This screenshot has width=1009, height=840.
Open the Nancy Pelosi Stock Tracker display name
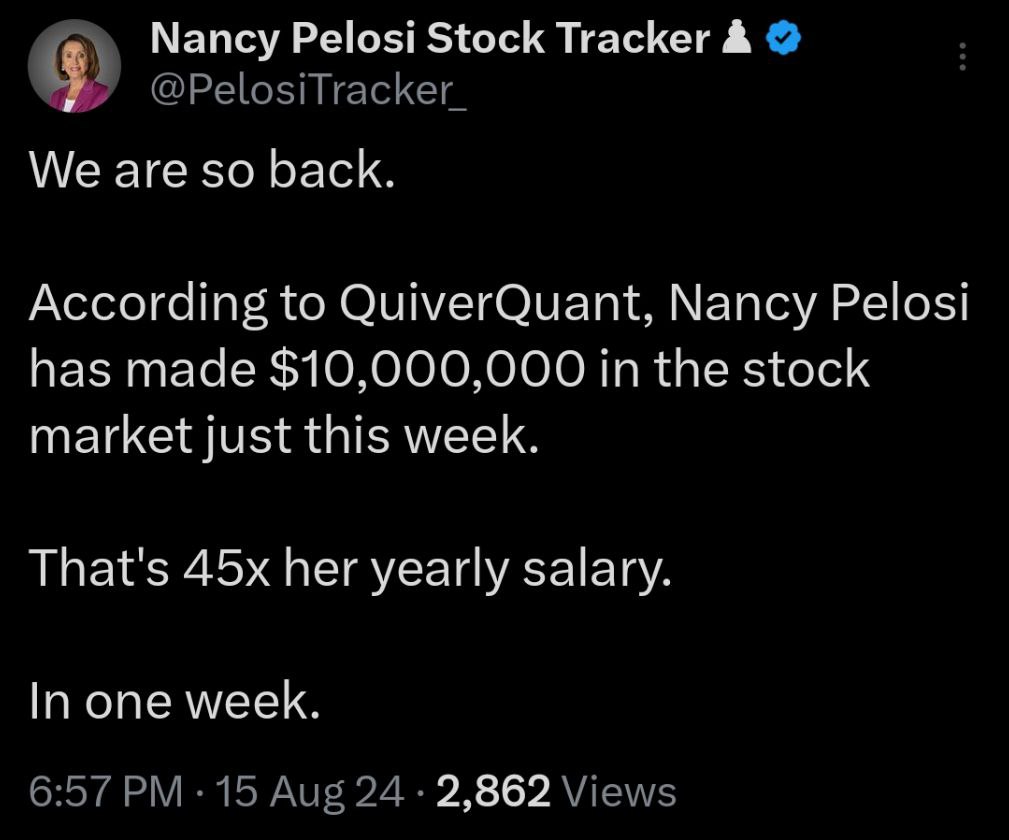(x=430, y=39)
